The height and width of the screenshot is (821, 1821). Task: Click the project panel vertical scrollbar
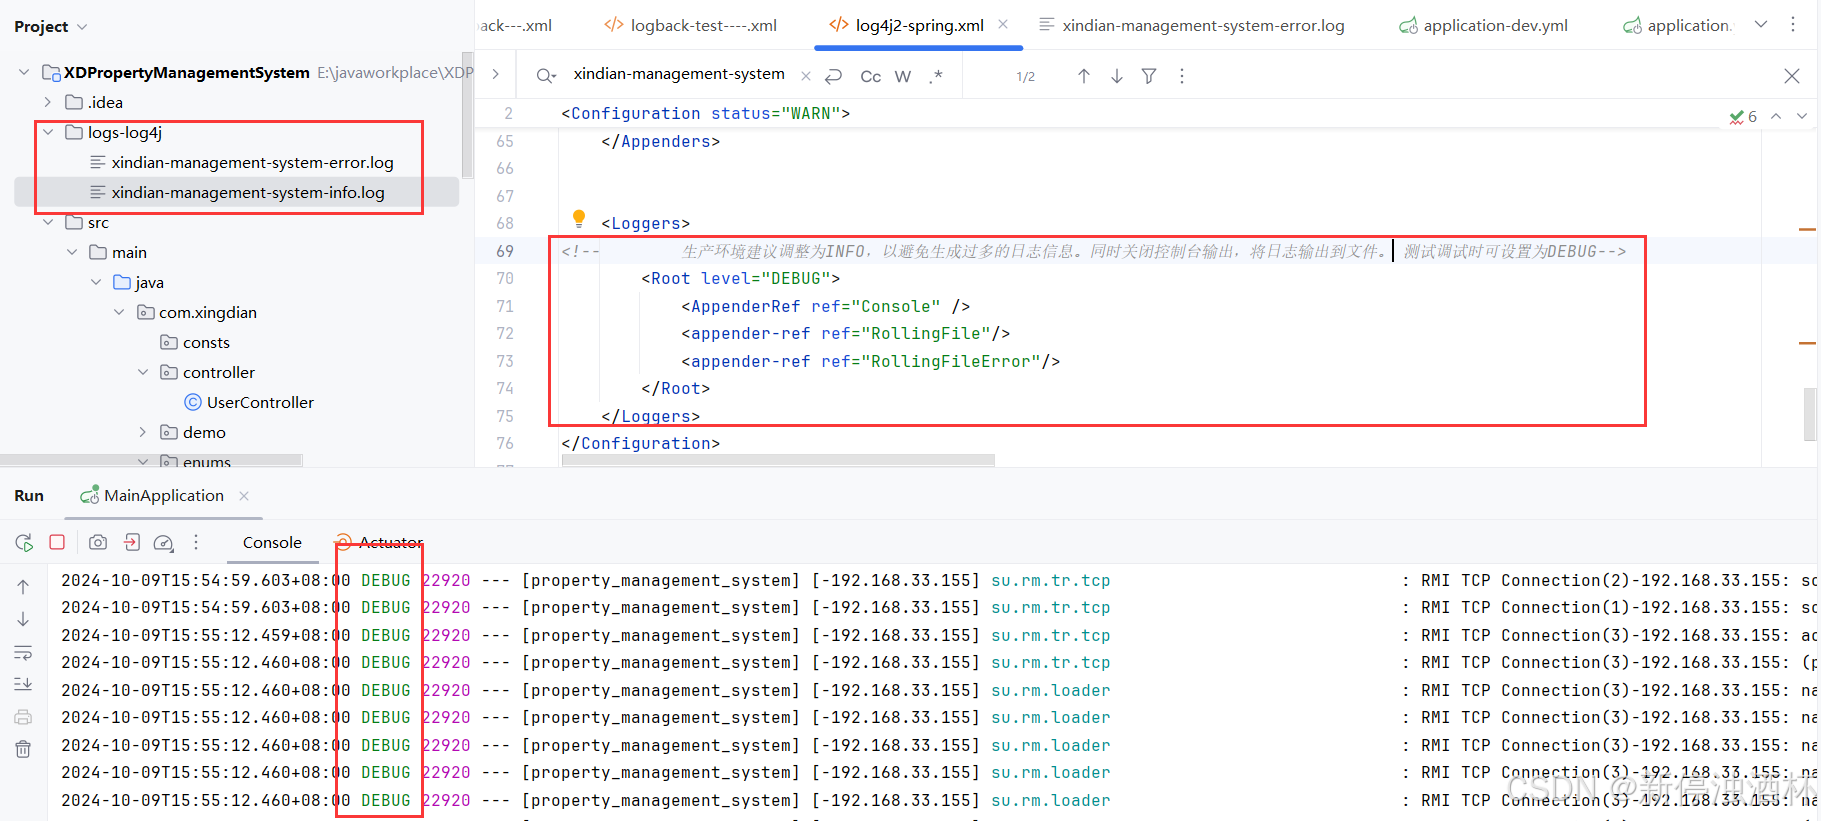(x=467, y=115)
